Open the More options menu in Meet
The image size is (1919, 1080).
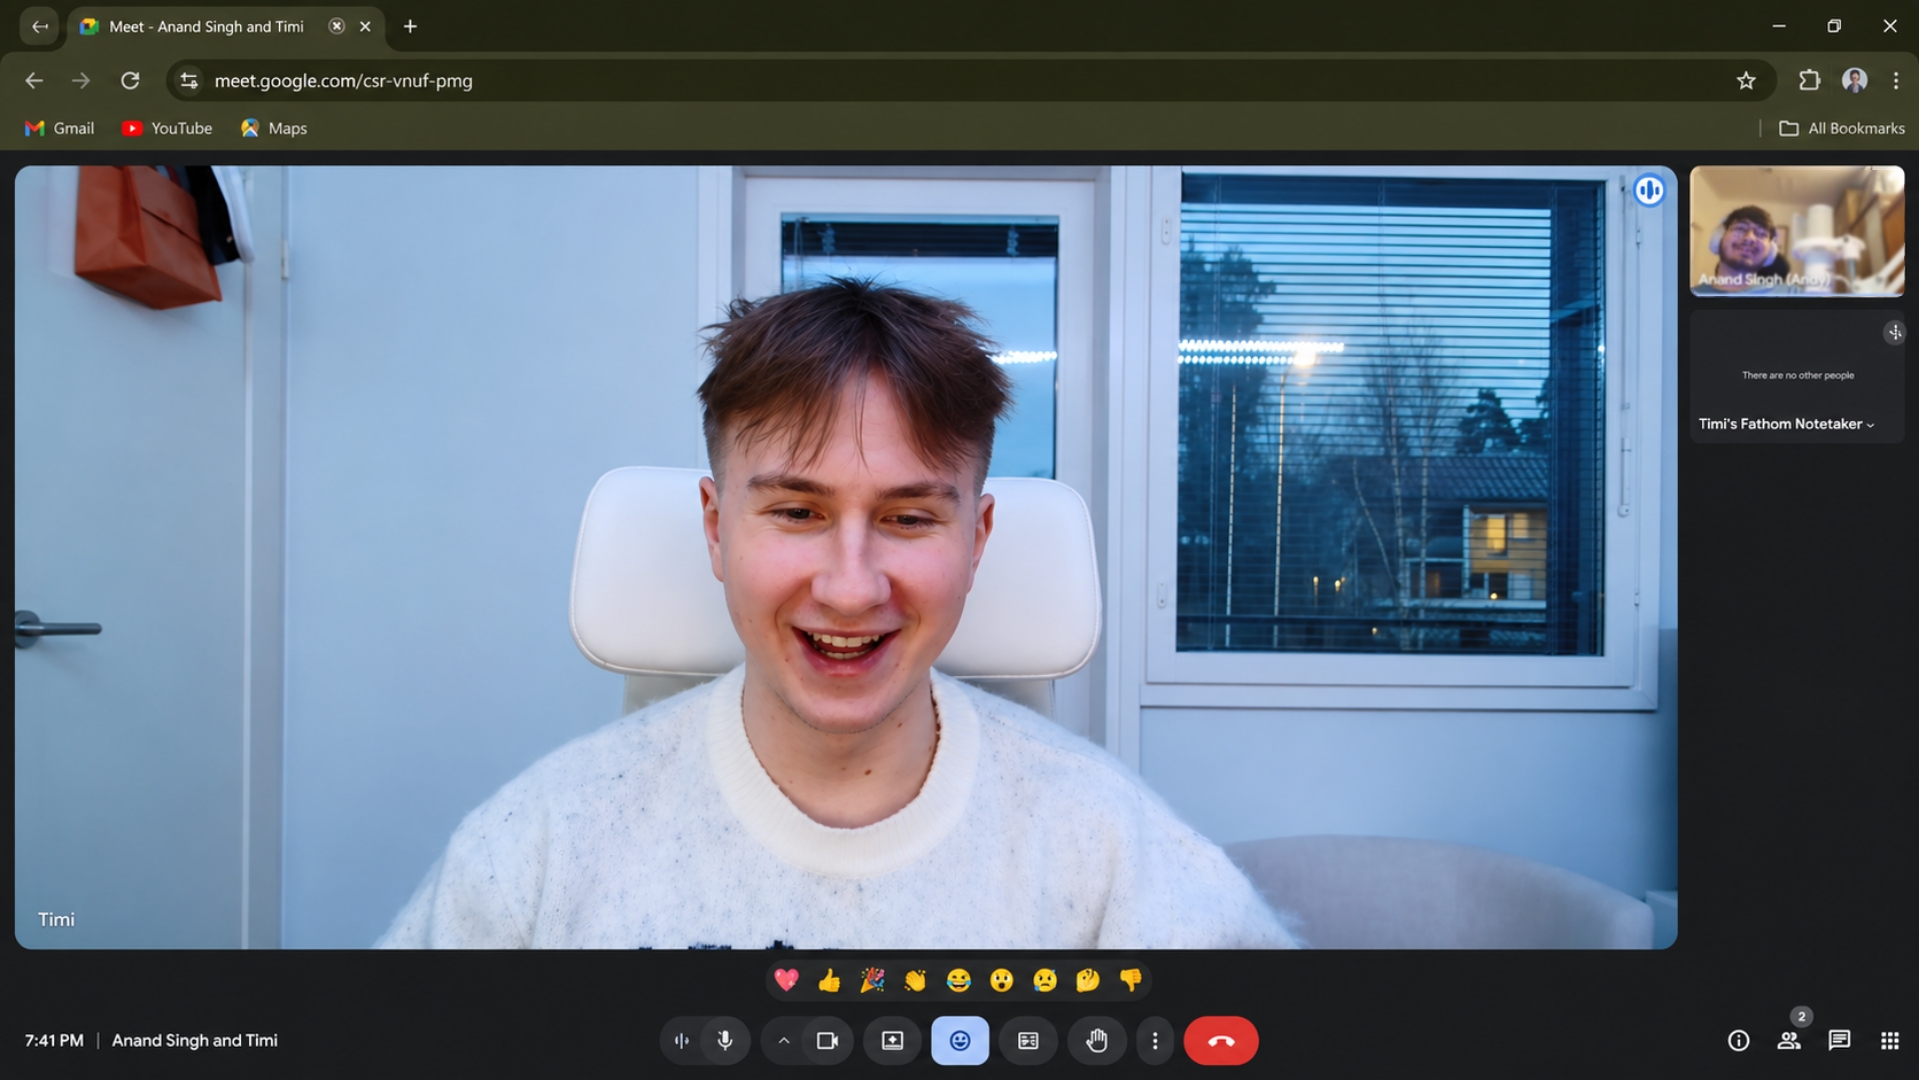tap(1155, 1040)
